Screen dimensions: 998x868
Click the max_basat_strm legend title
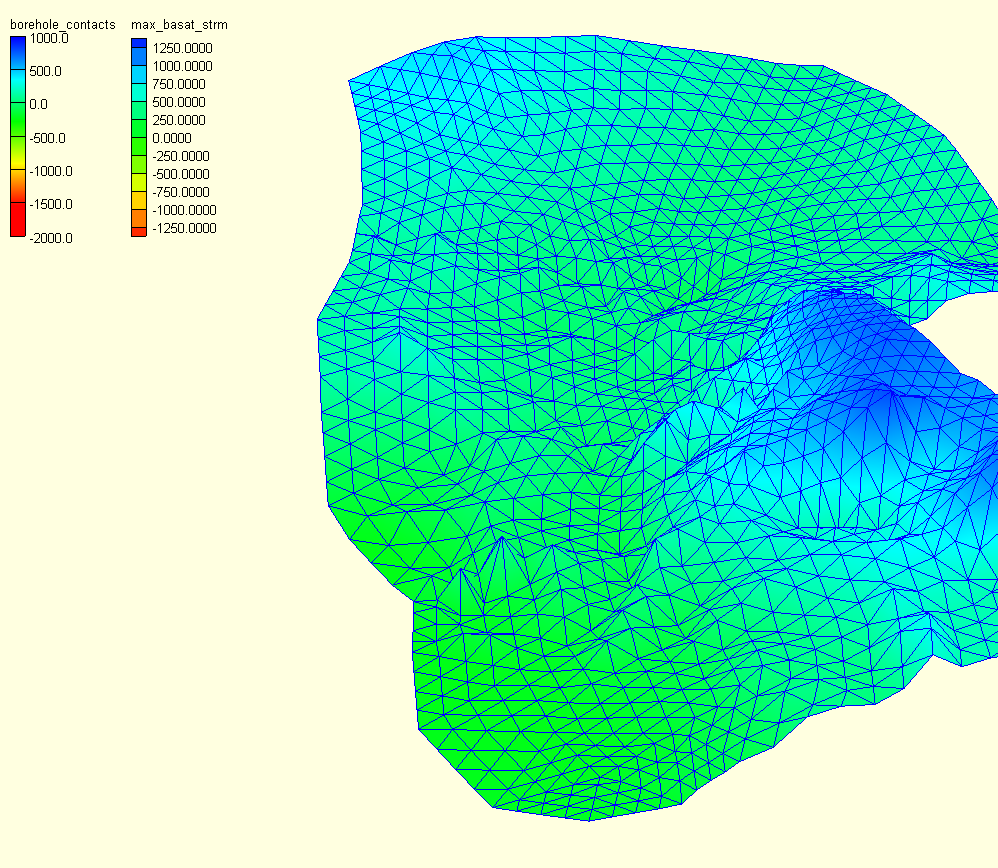pos(179,24)
